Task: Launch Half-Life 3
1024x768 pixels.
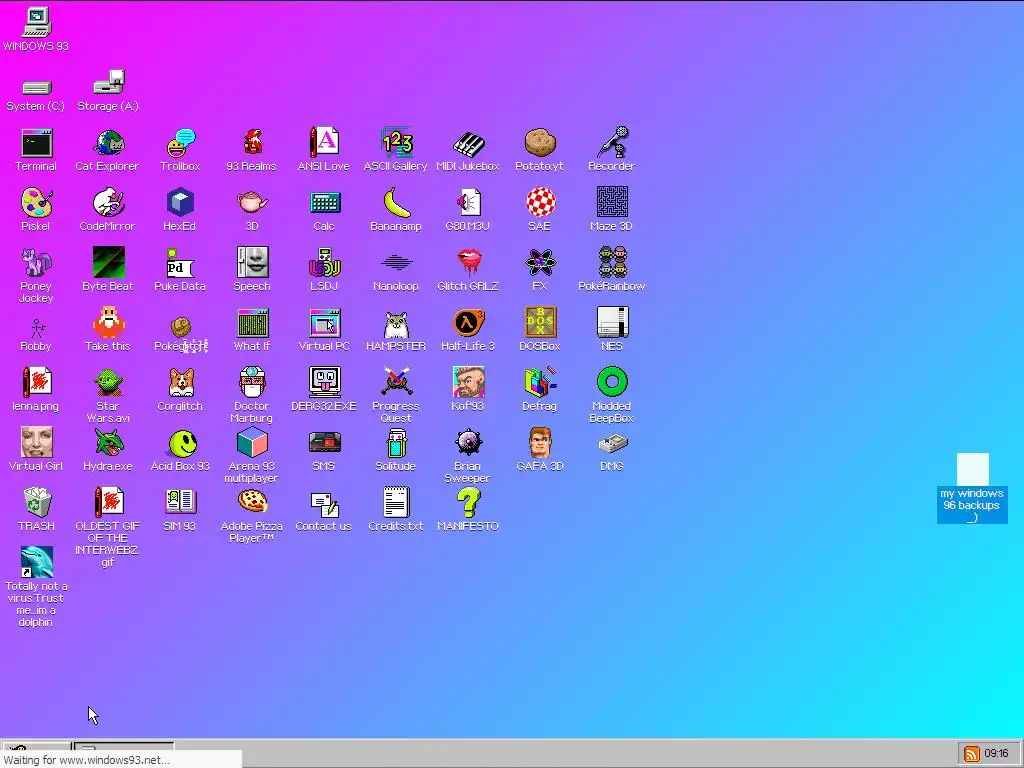Action: 468,323
